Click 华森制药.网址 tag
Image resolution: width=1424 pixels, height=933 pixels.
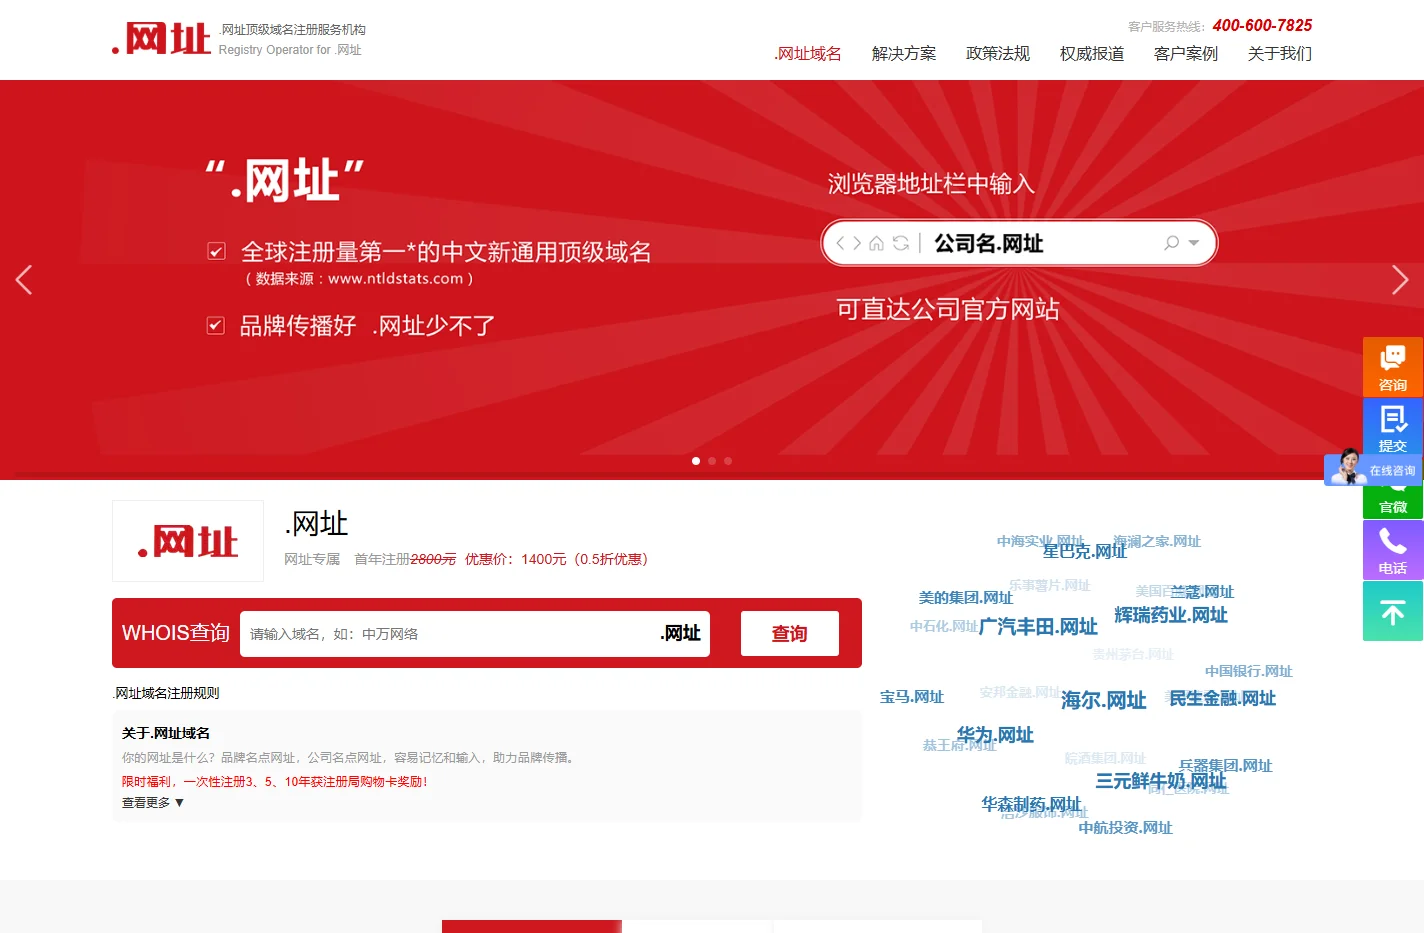coord(1031,804)
